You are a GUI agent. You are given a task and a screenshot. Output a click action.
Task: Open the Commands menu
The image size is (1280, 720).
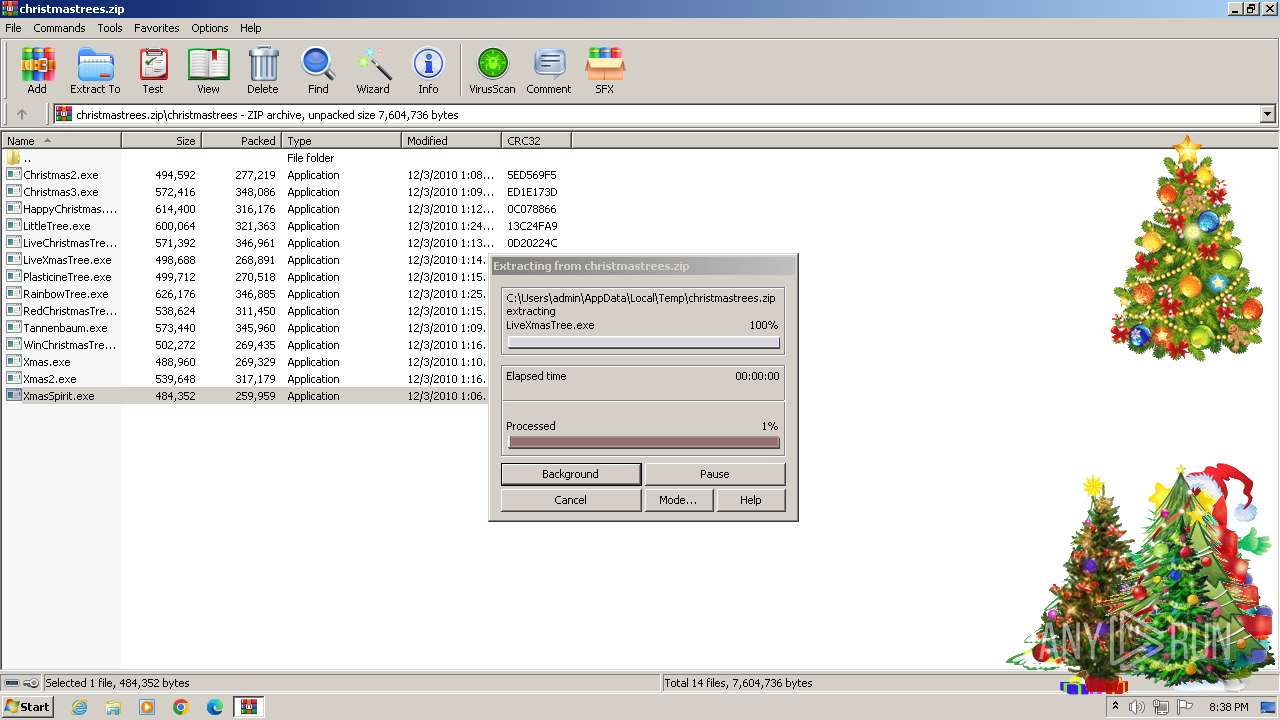(x=59, y=28)
